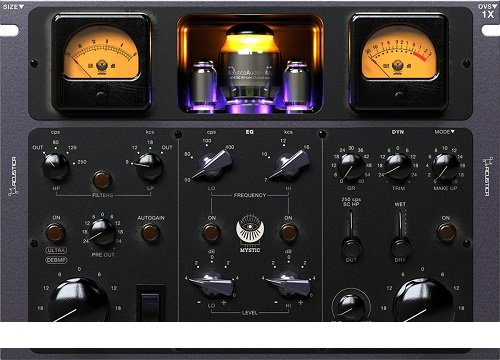Click the HP filter knob
The height and width of the screenshot is (360, 500).
(x=56, y=167)
